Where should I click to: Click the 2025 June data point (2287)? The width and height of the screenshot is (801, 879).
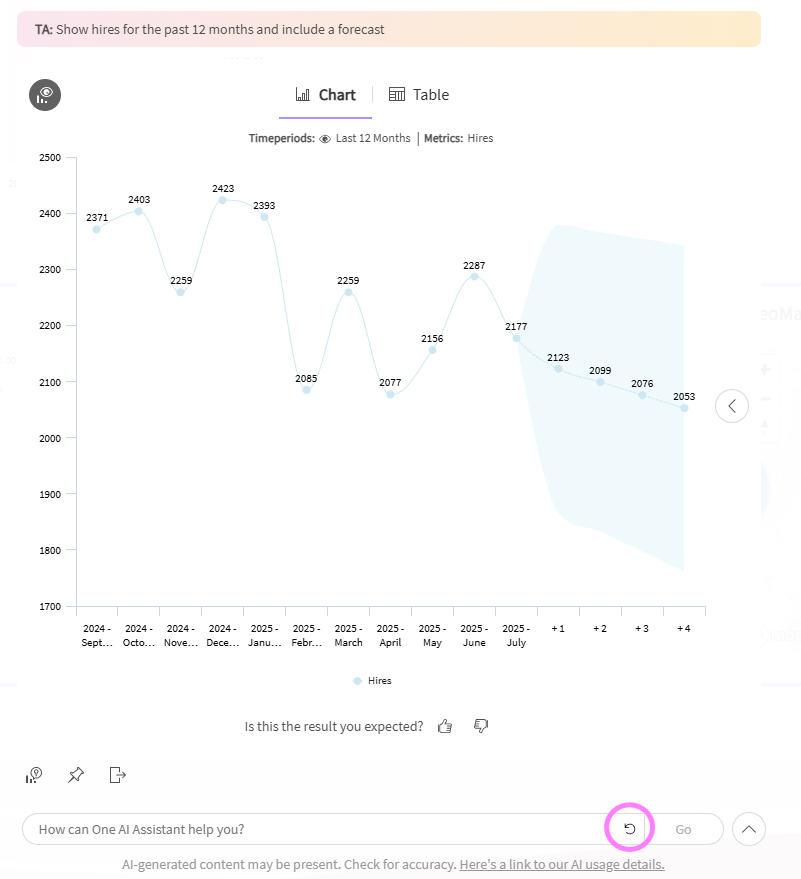pos(475,276)
